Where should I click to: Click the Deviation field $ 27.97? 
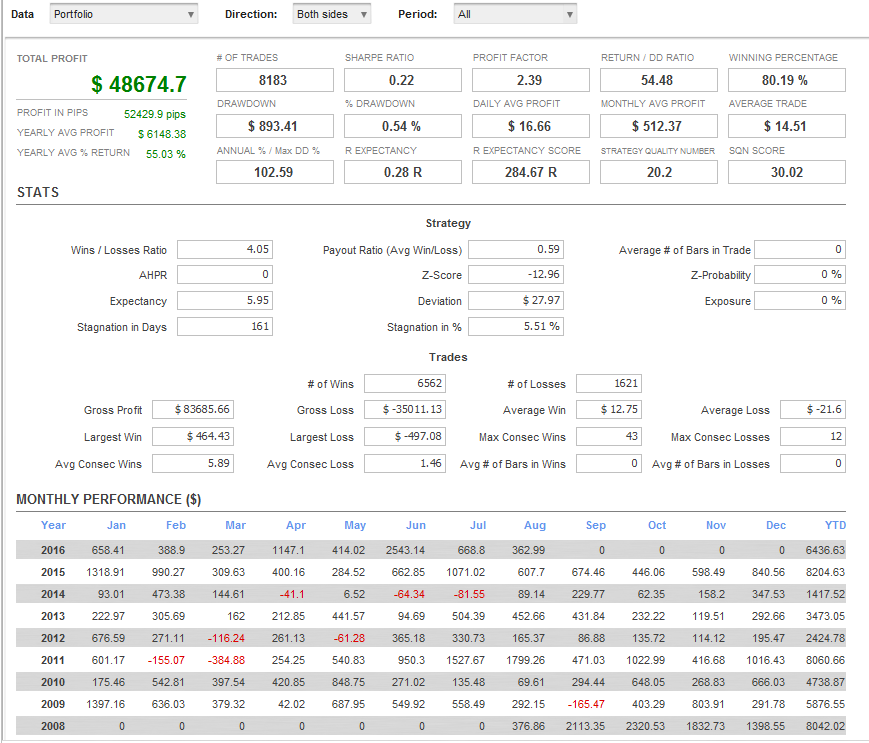pyautogui.click(x=516, y=300)
